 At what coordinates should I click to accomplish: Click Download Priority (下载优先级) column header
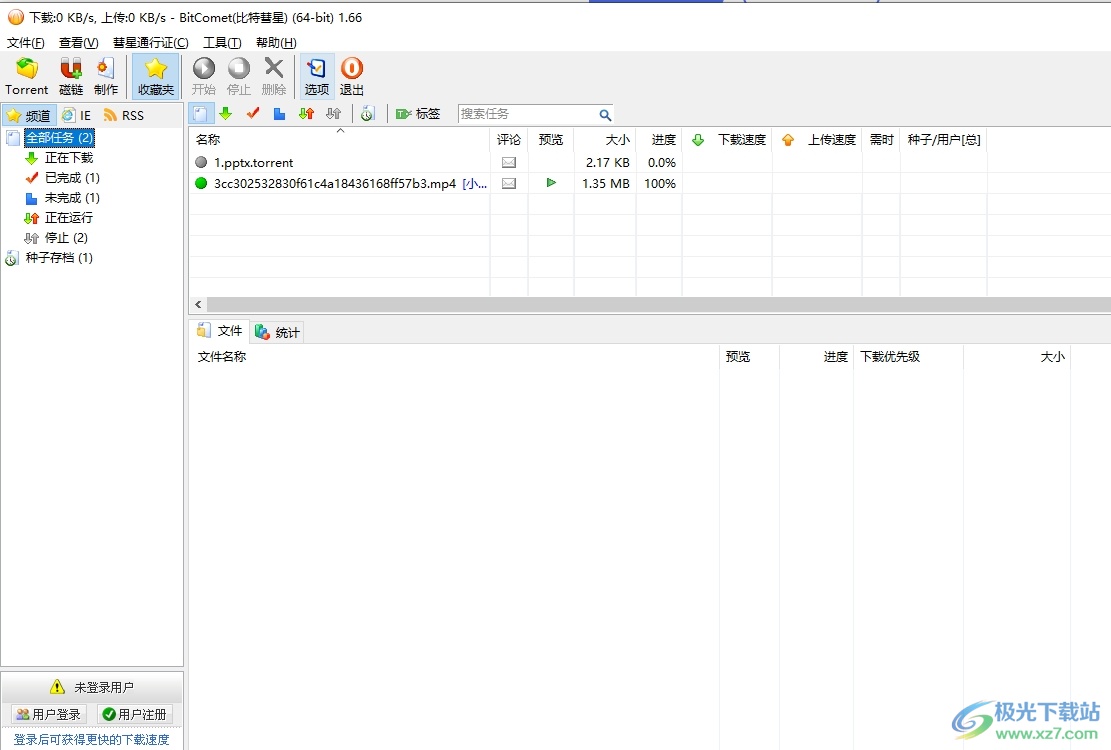908,357
